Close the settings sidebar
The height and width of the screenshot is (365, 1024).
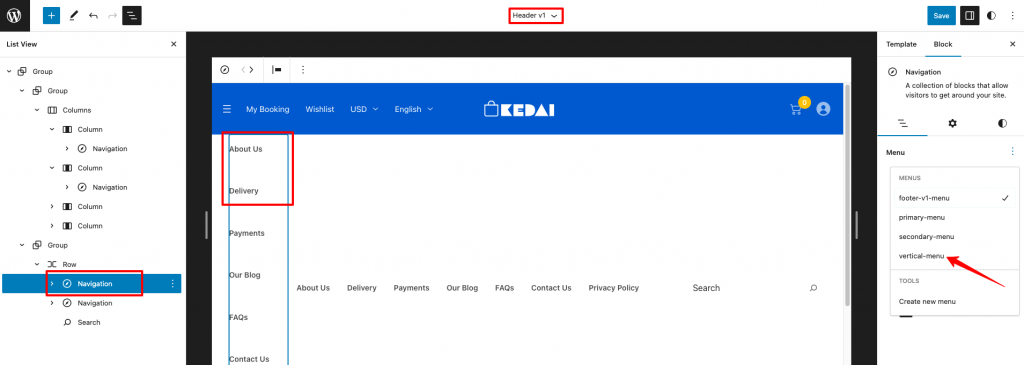tap(1012, 44)
